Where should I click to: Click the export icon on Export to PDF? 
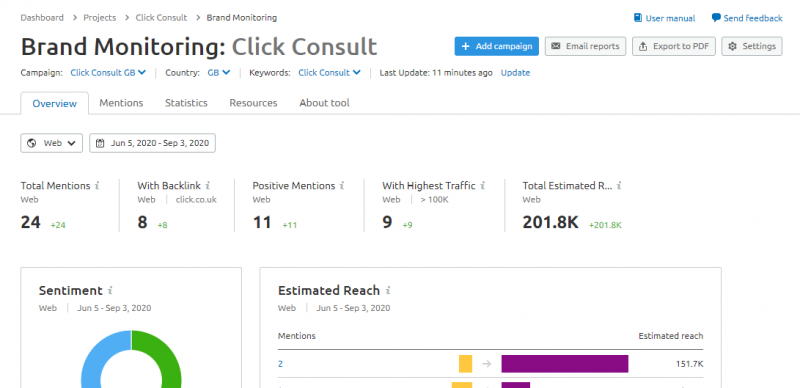[x=643, y=46]
